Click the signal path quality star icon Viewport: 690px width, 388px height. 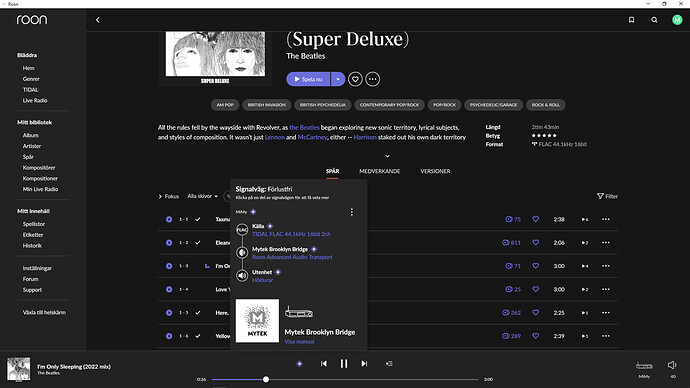point(299,364)
